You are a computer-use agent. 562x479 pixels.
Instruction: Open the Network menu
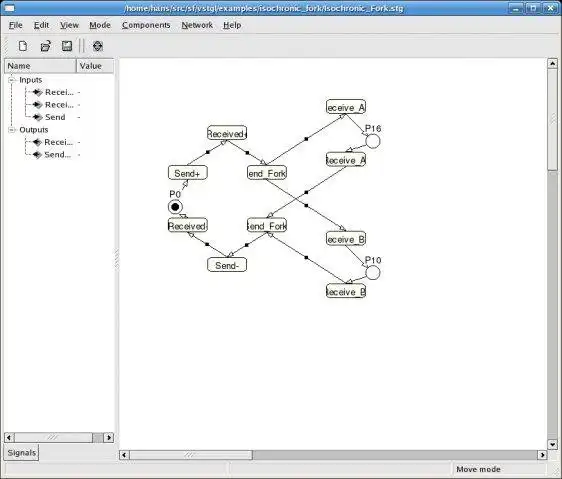197,25
